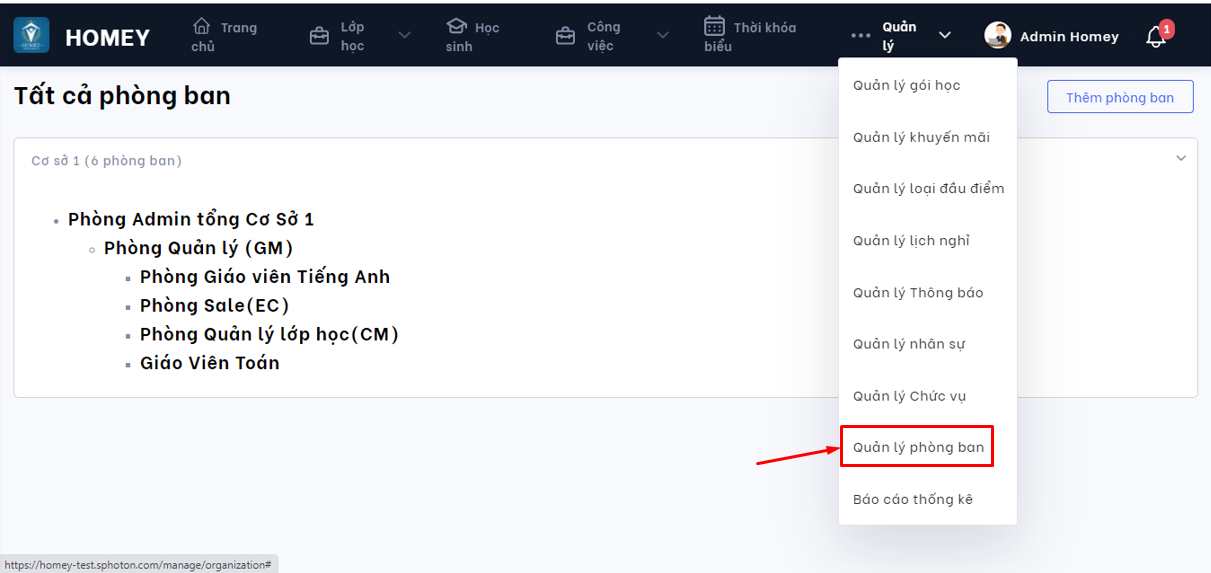Click the Admin Homey avatar picture
Screen dimensions: 1211x573
pyautogui.click(x=997, y=36)
